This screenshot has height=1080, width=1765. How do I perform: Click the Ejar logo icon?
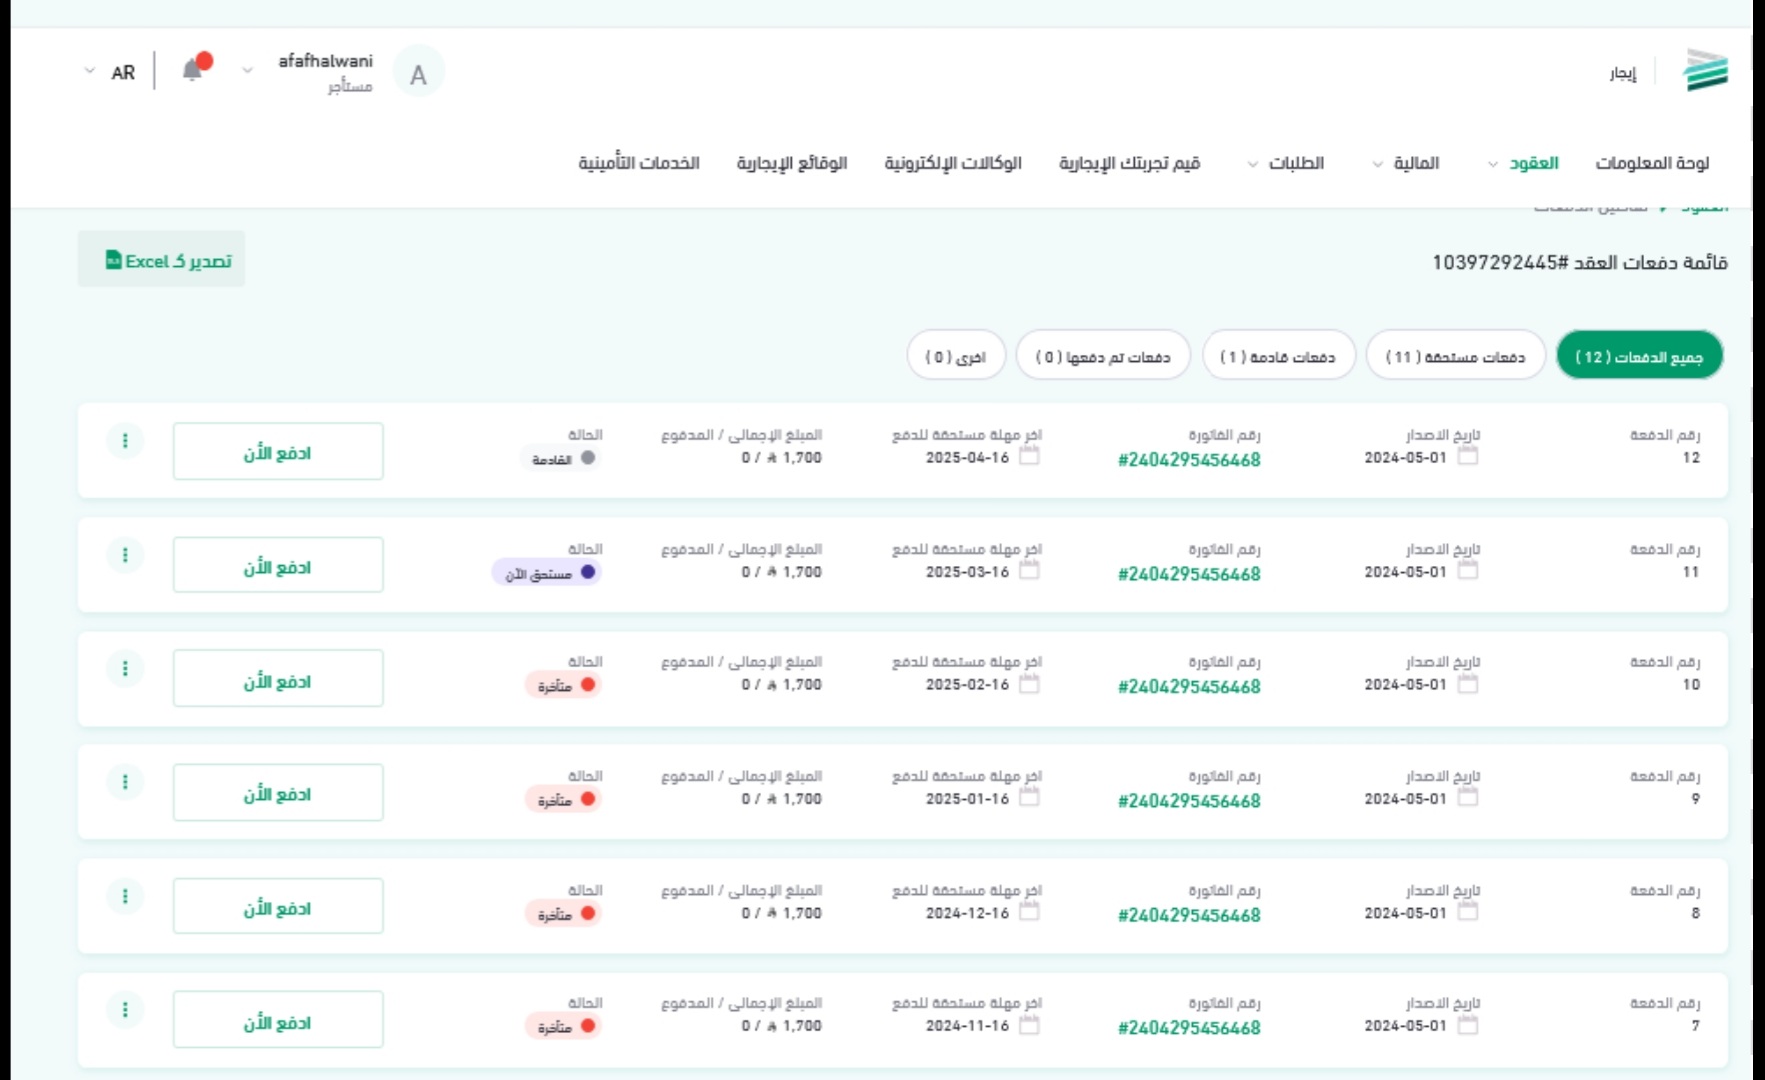point(1705,71)
